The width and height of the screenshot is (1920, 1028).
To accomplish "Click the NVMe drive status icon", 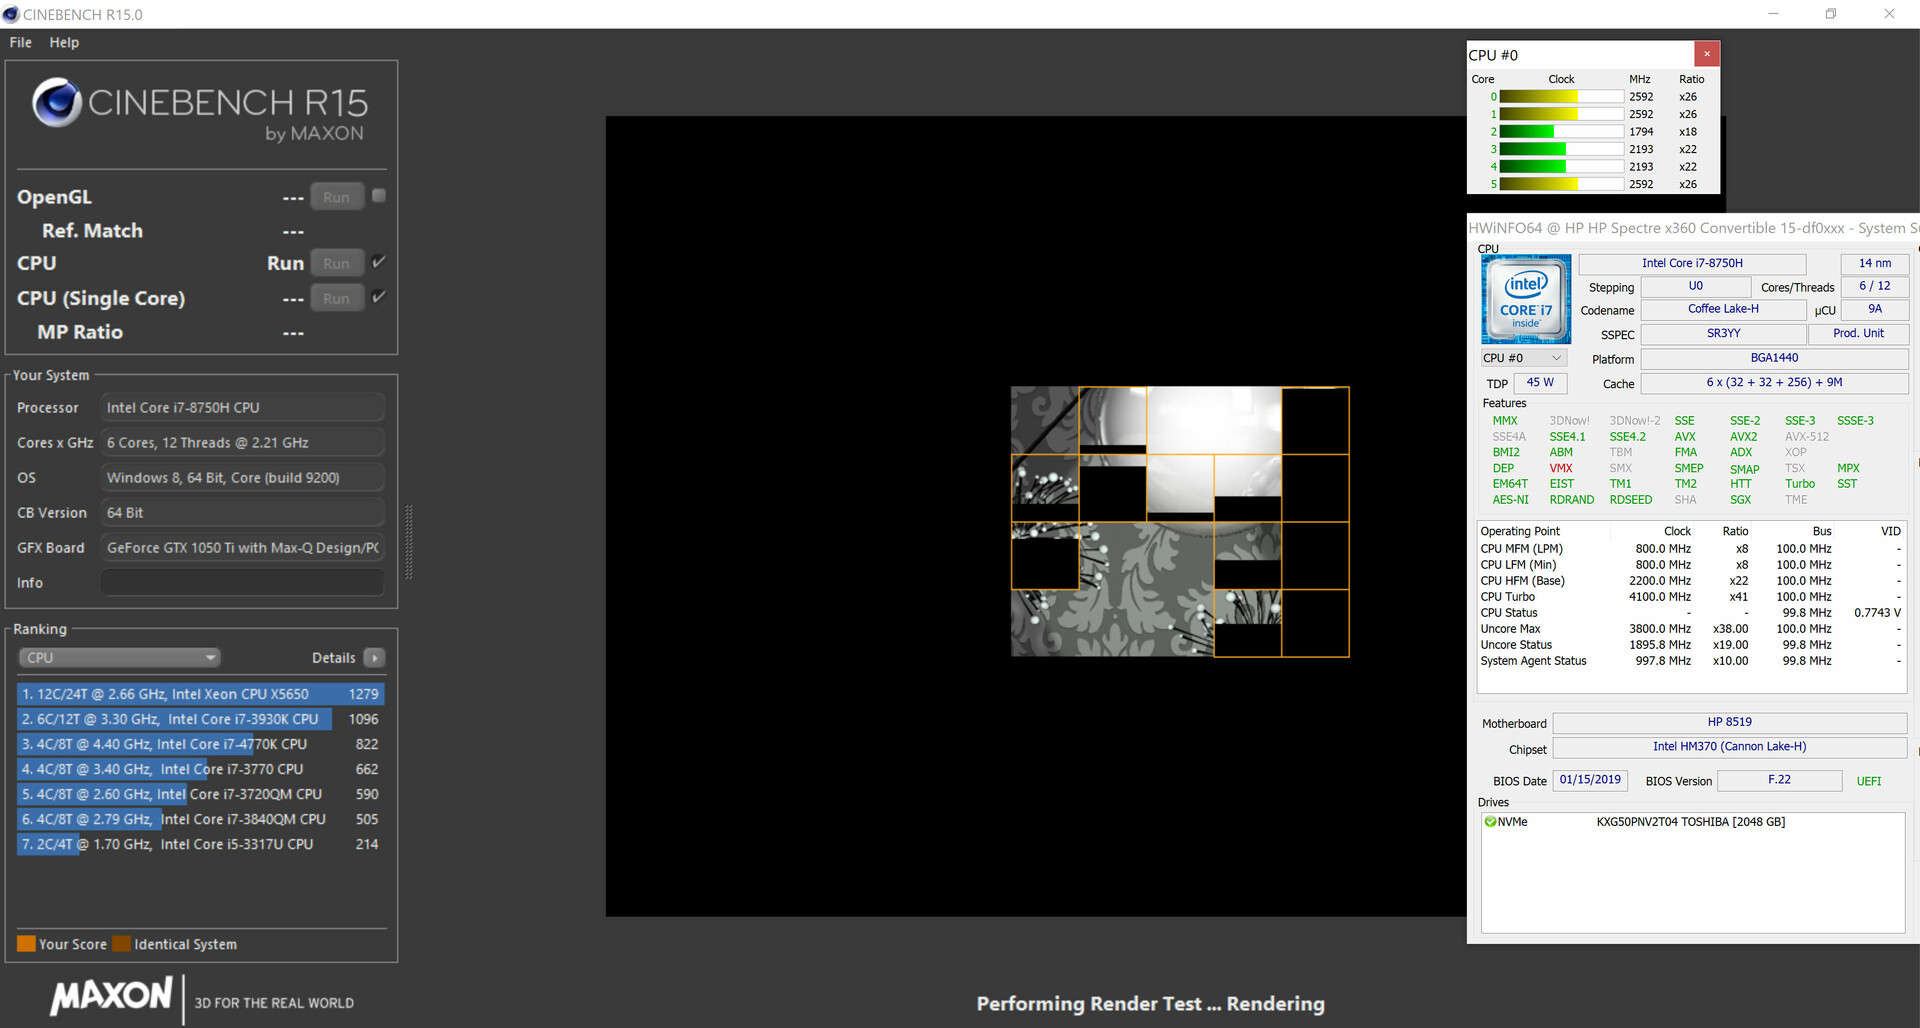I will coord(1490,821).
